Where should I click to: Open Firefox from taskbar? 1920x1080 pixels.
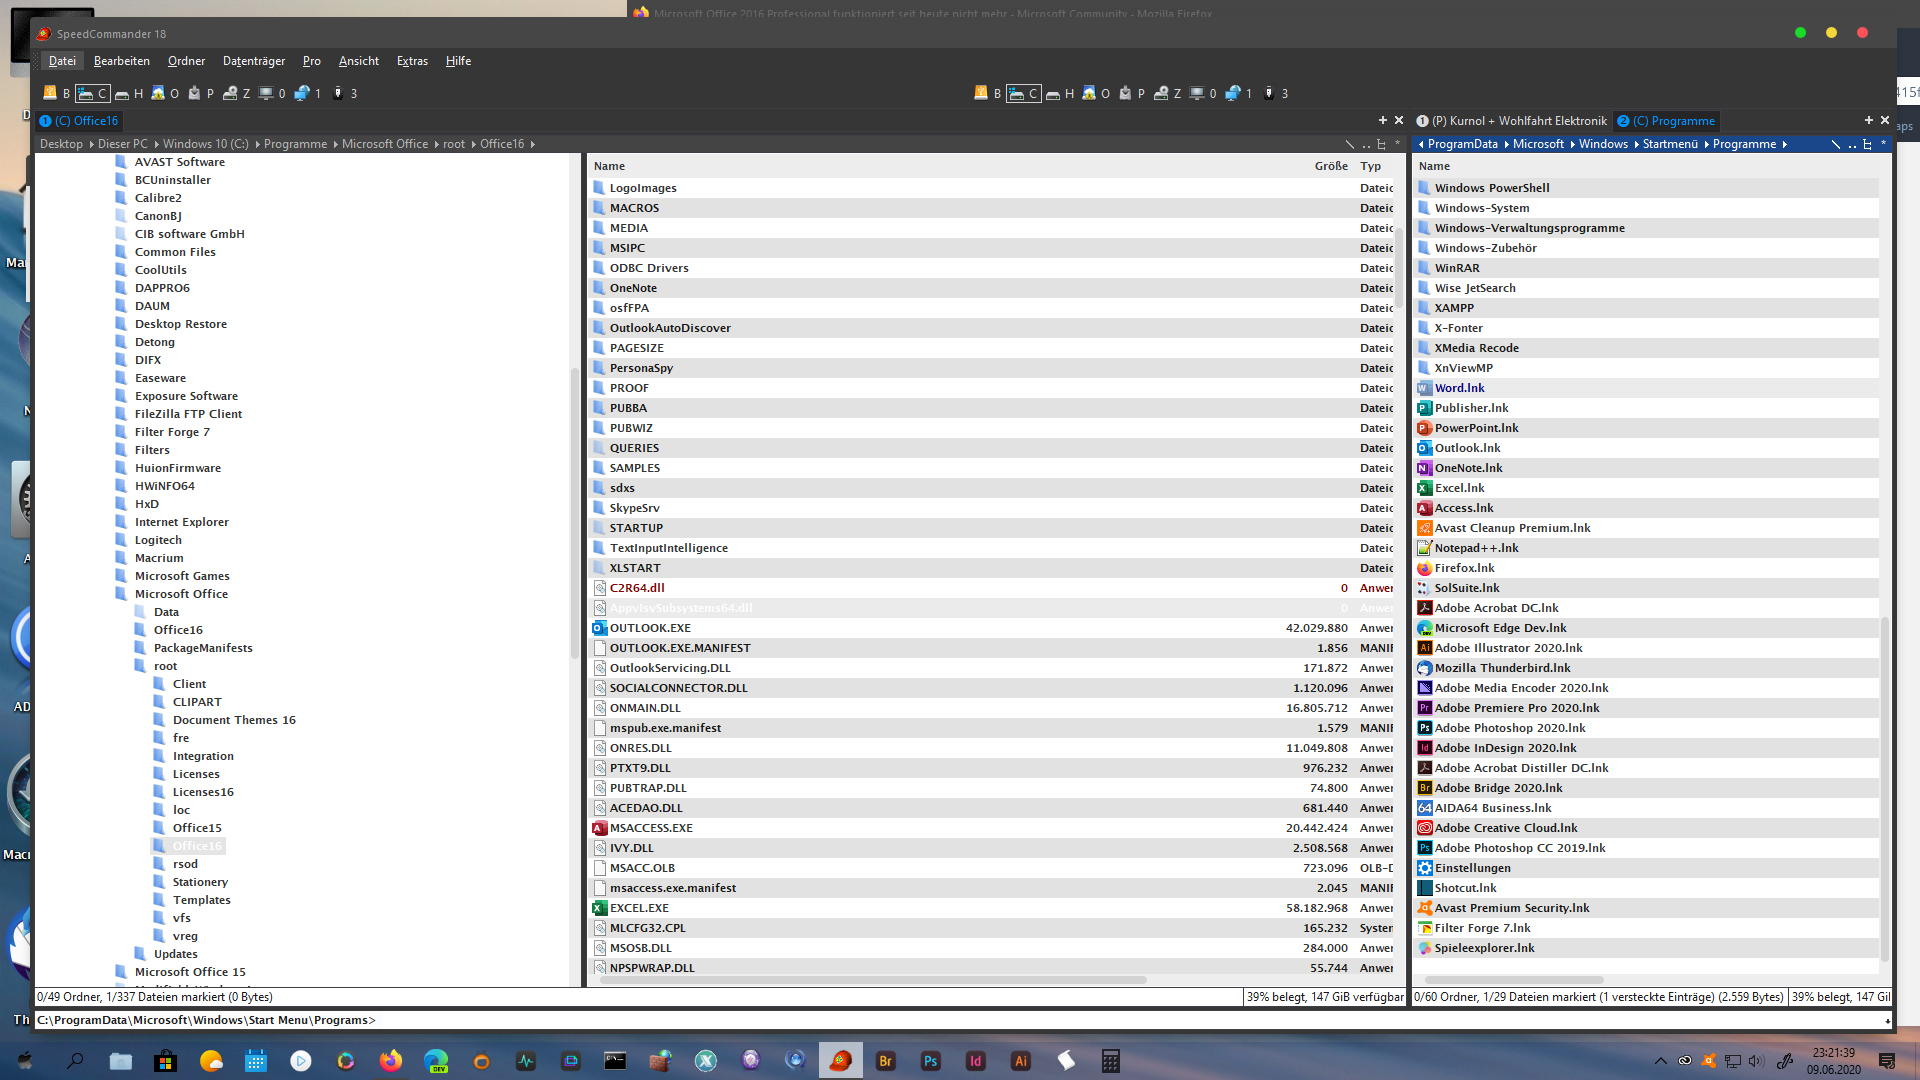tap(391, 1061)
